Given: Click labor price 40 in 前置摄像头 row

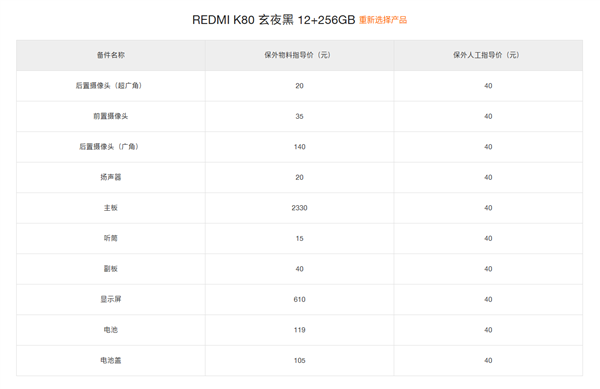Looking at the screenshot, I should [x=488, y=116].
